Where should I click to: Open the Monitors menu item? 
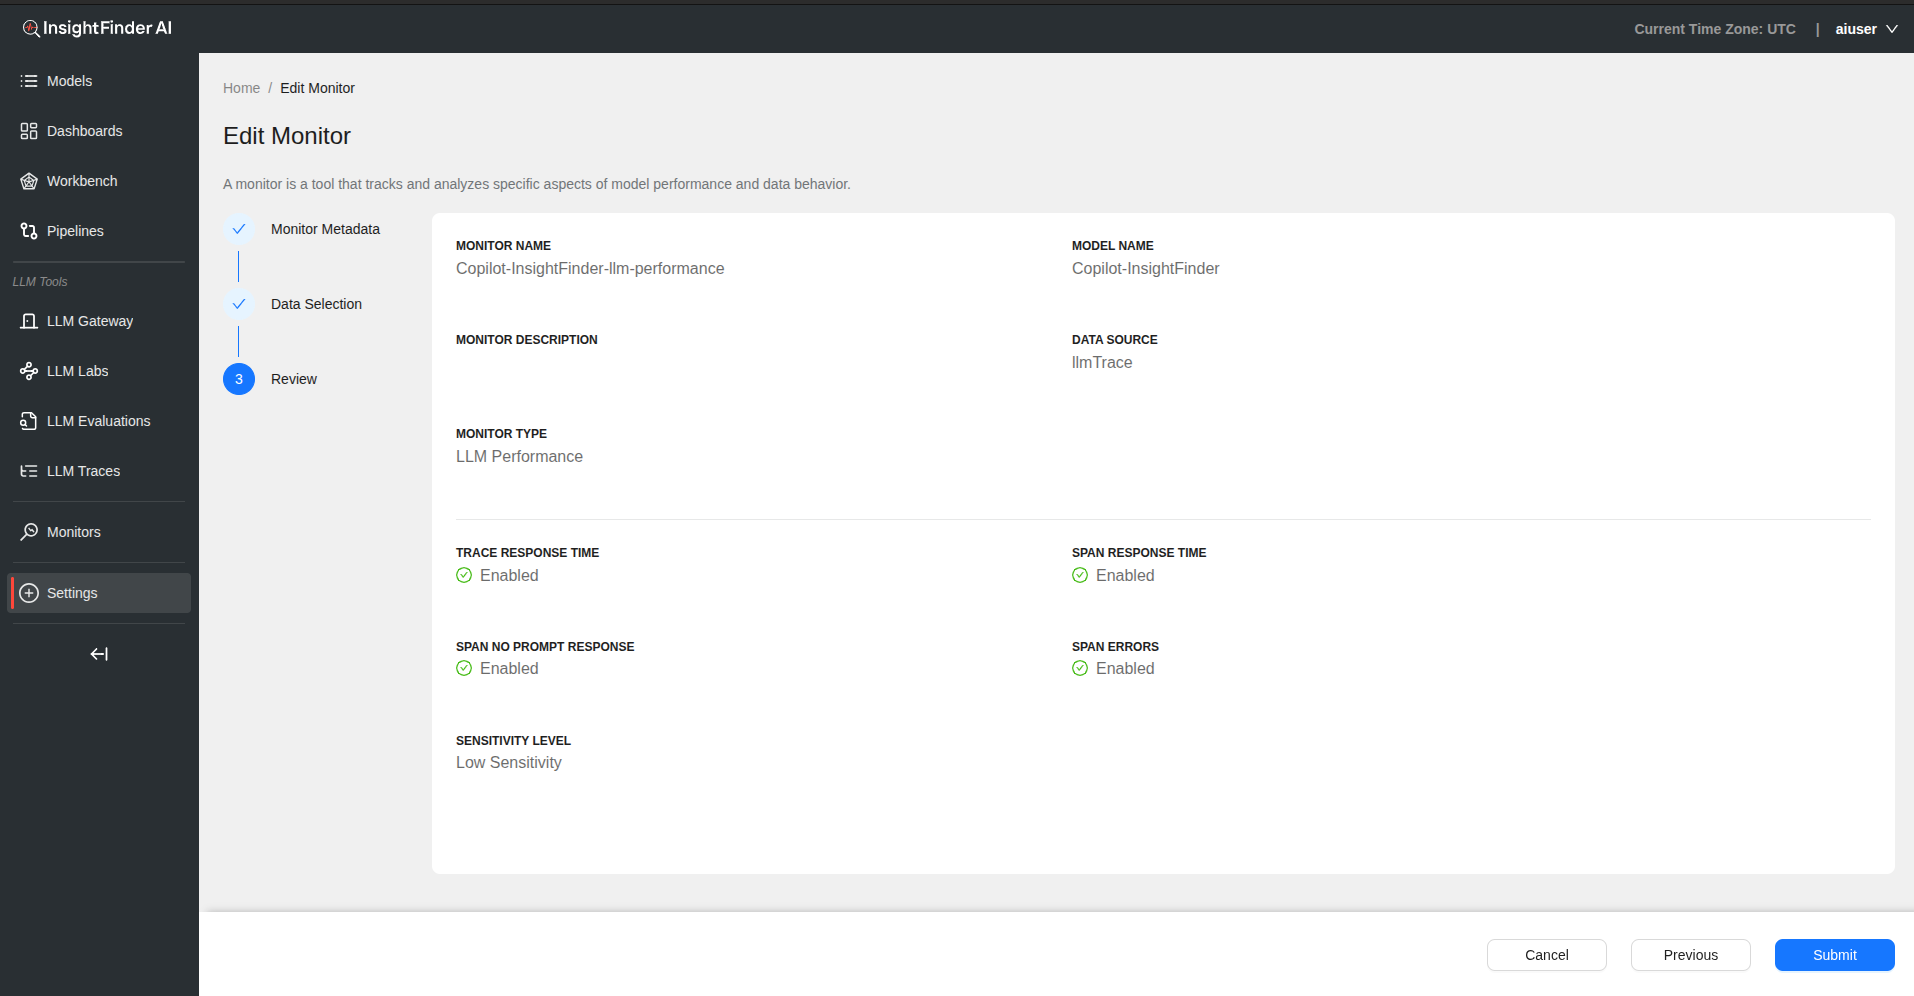(74, 532)
